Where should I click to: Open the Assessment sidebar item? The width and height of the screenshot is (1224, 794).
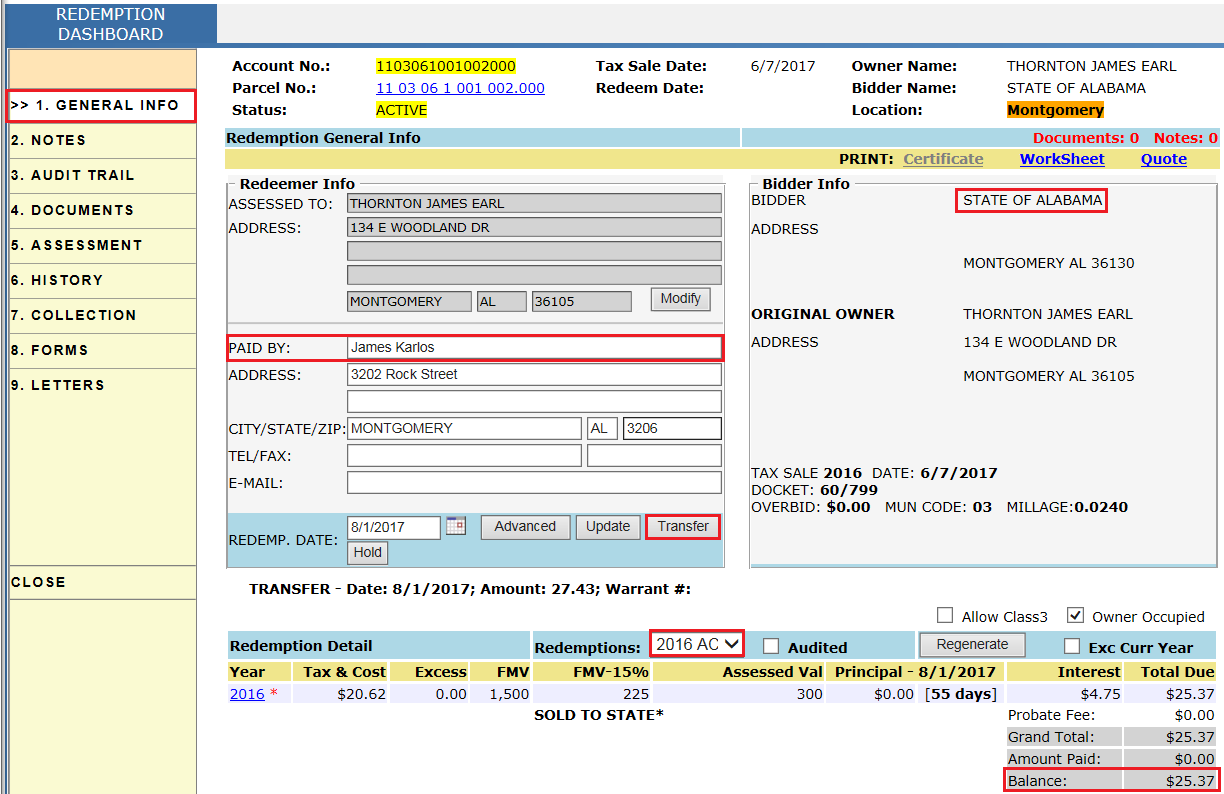tap(76, 245)
